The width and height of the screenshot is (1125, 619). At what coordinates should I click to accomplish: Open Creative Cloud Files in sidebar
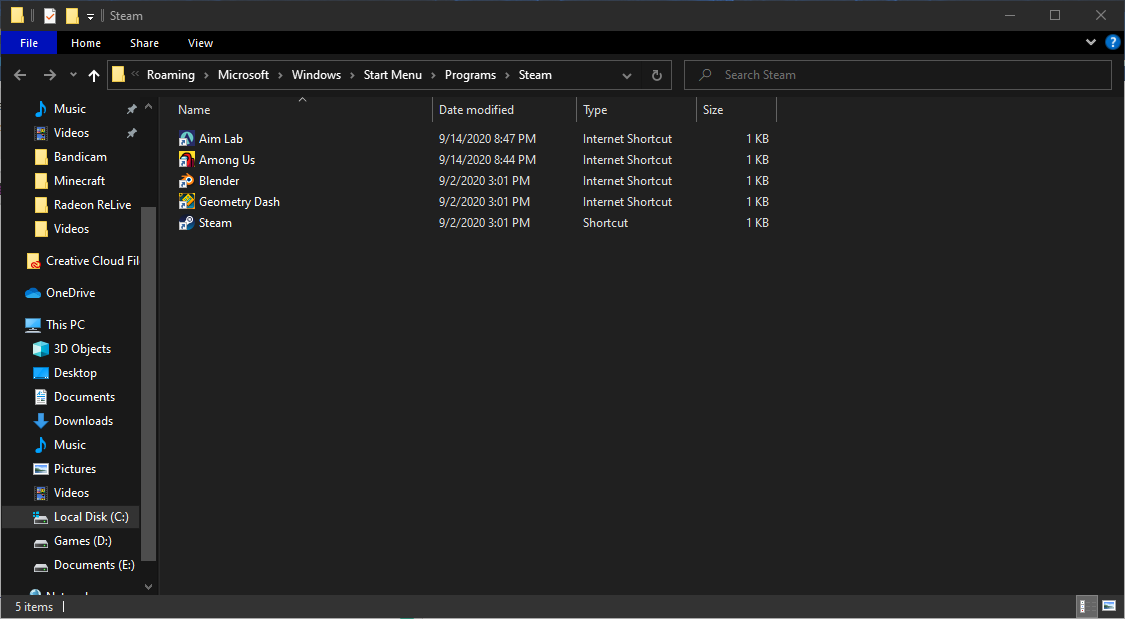click(x=83, y=261)
